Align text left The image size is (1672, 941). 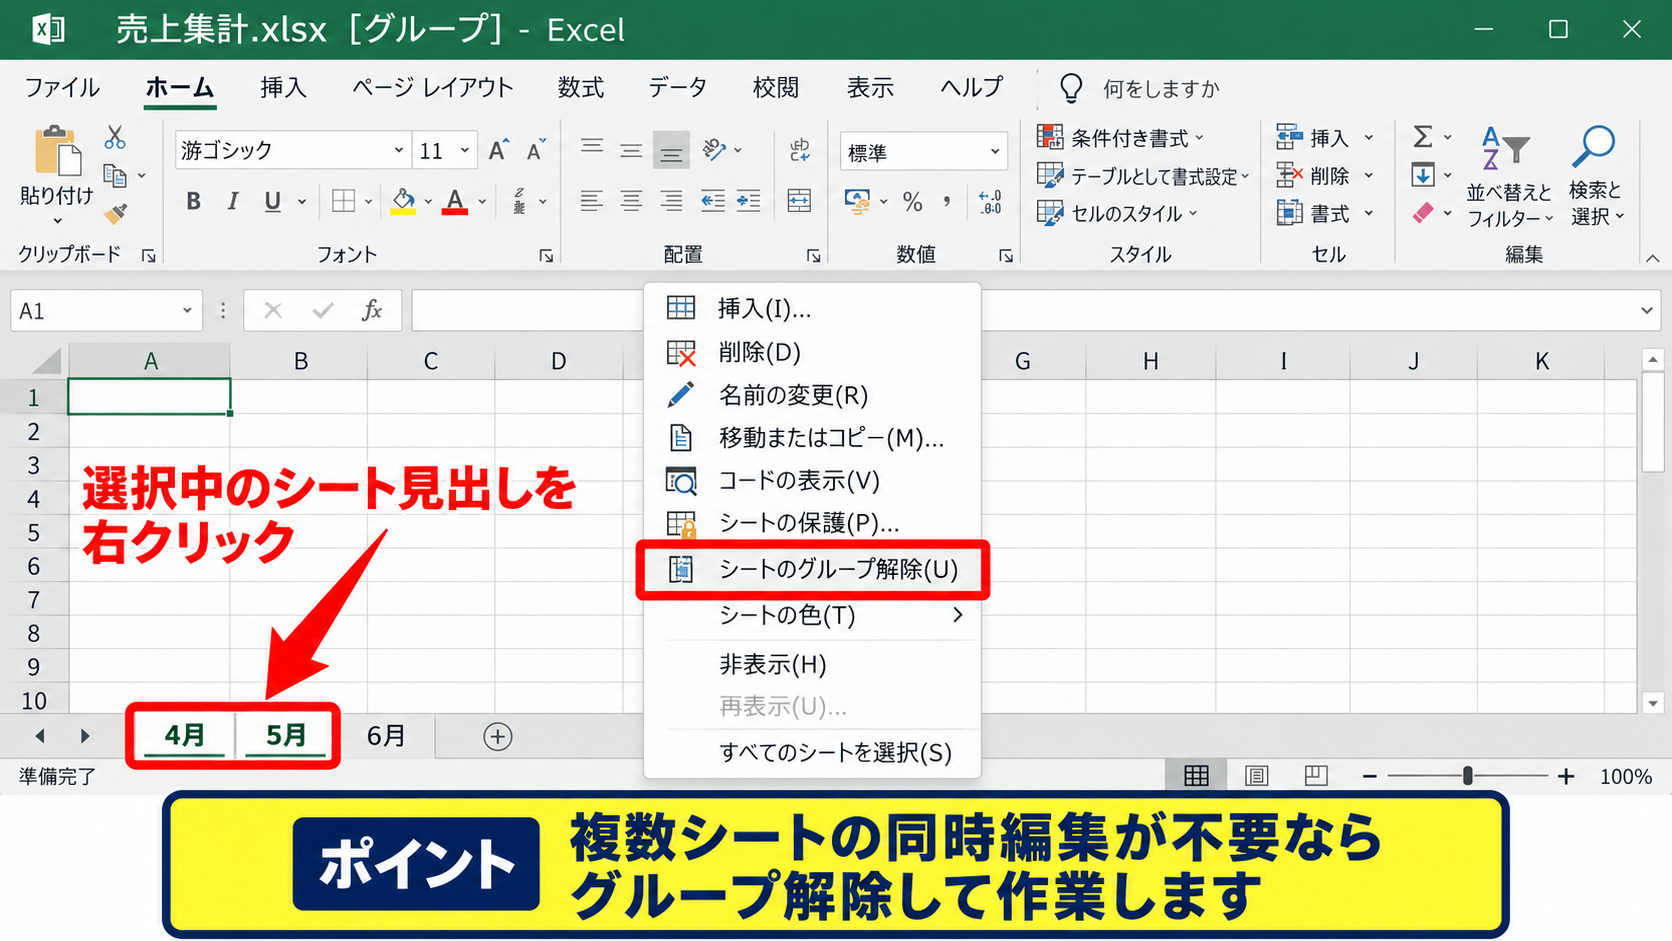pyautogui.click(x=592, y=201)
